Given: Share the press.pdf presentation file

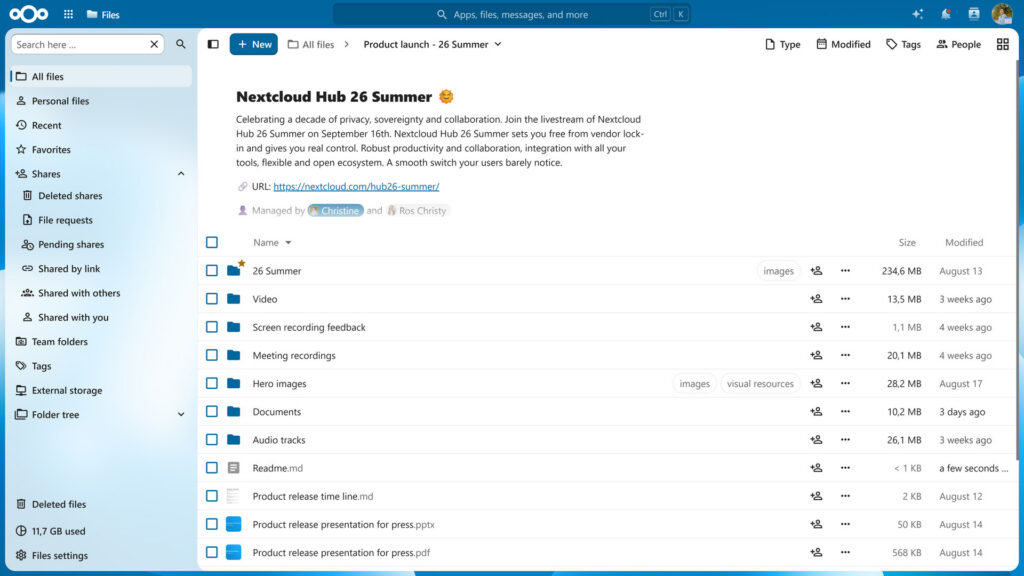Looking at the screenshot, I should pos(816,552).
